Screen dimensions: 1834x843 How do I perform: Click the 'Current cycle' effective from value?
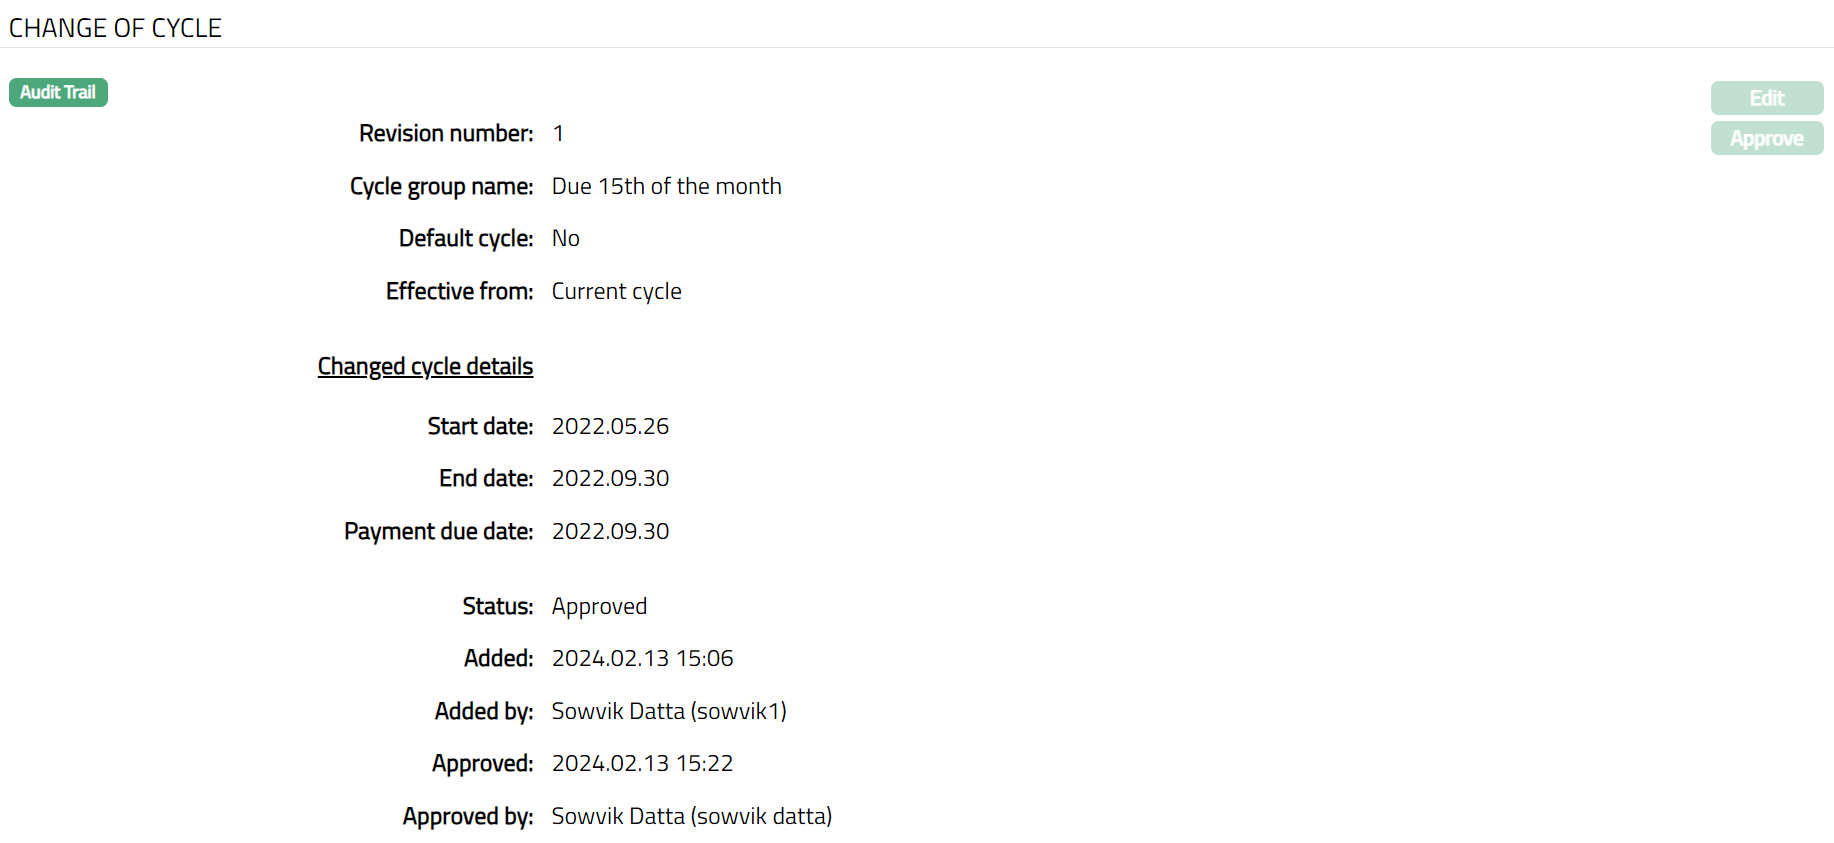tap(616, 292)
